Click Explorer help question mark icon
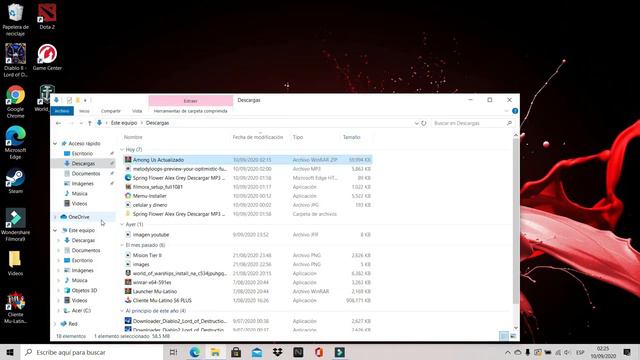Viewport: 640px width, 360px height. (515, 111)
